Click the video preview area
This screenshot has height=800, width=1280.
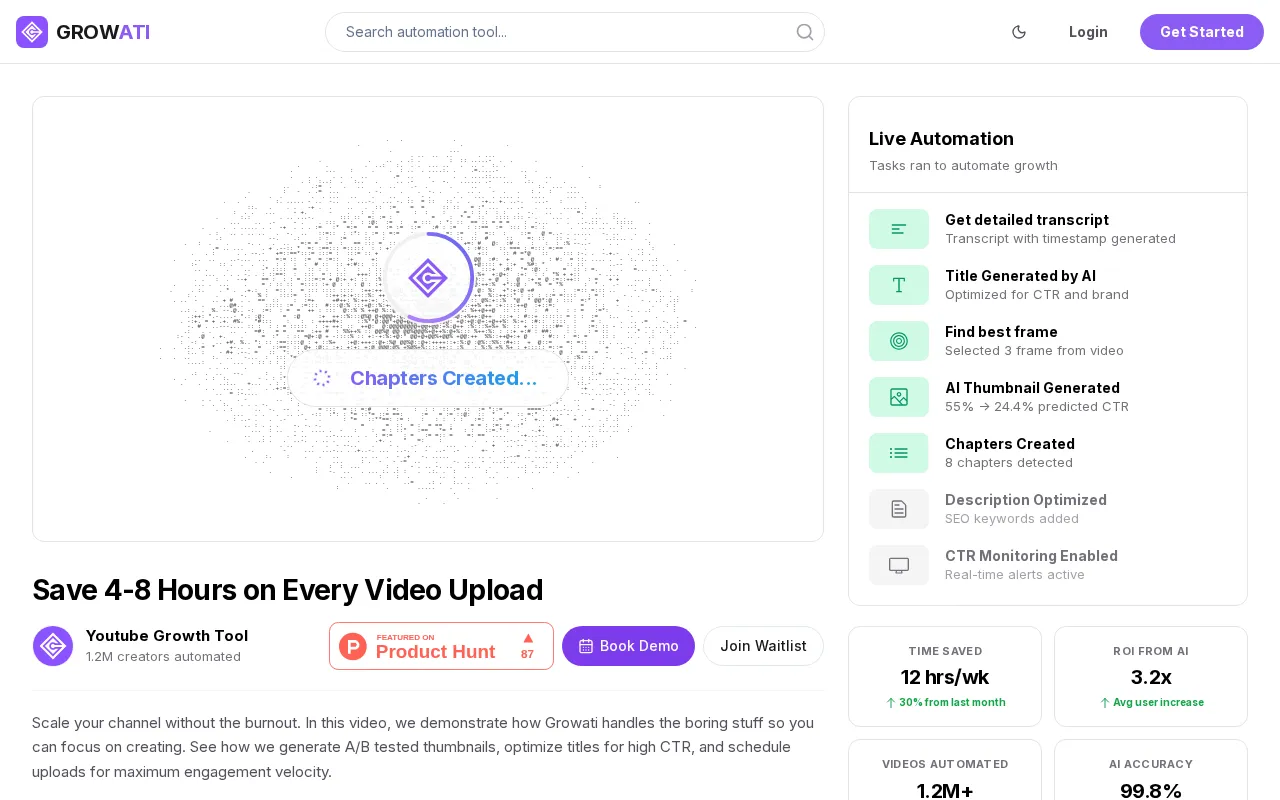tap(428, 319)
